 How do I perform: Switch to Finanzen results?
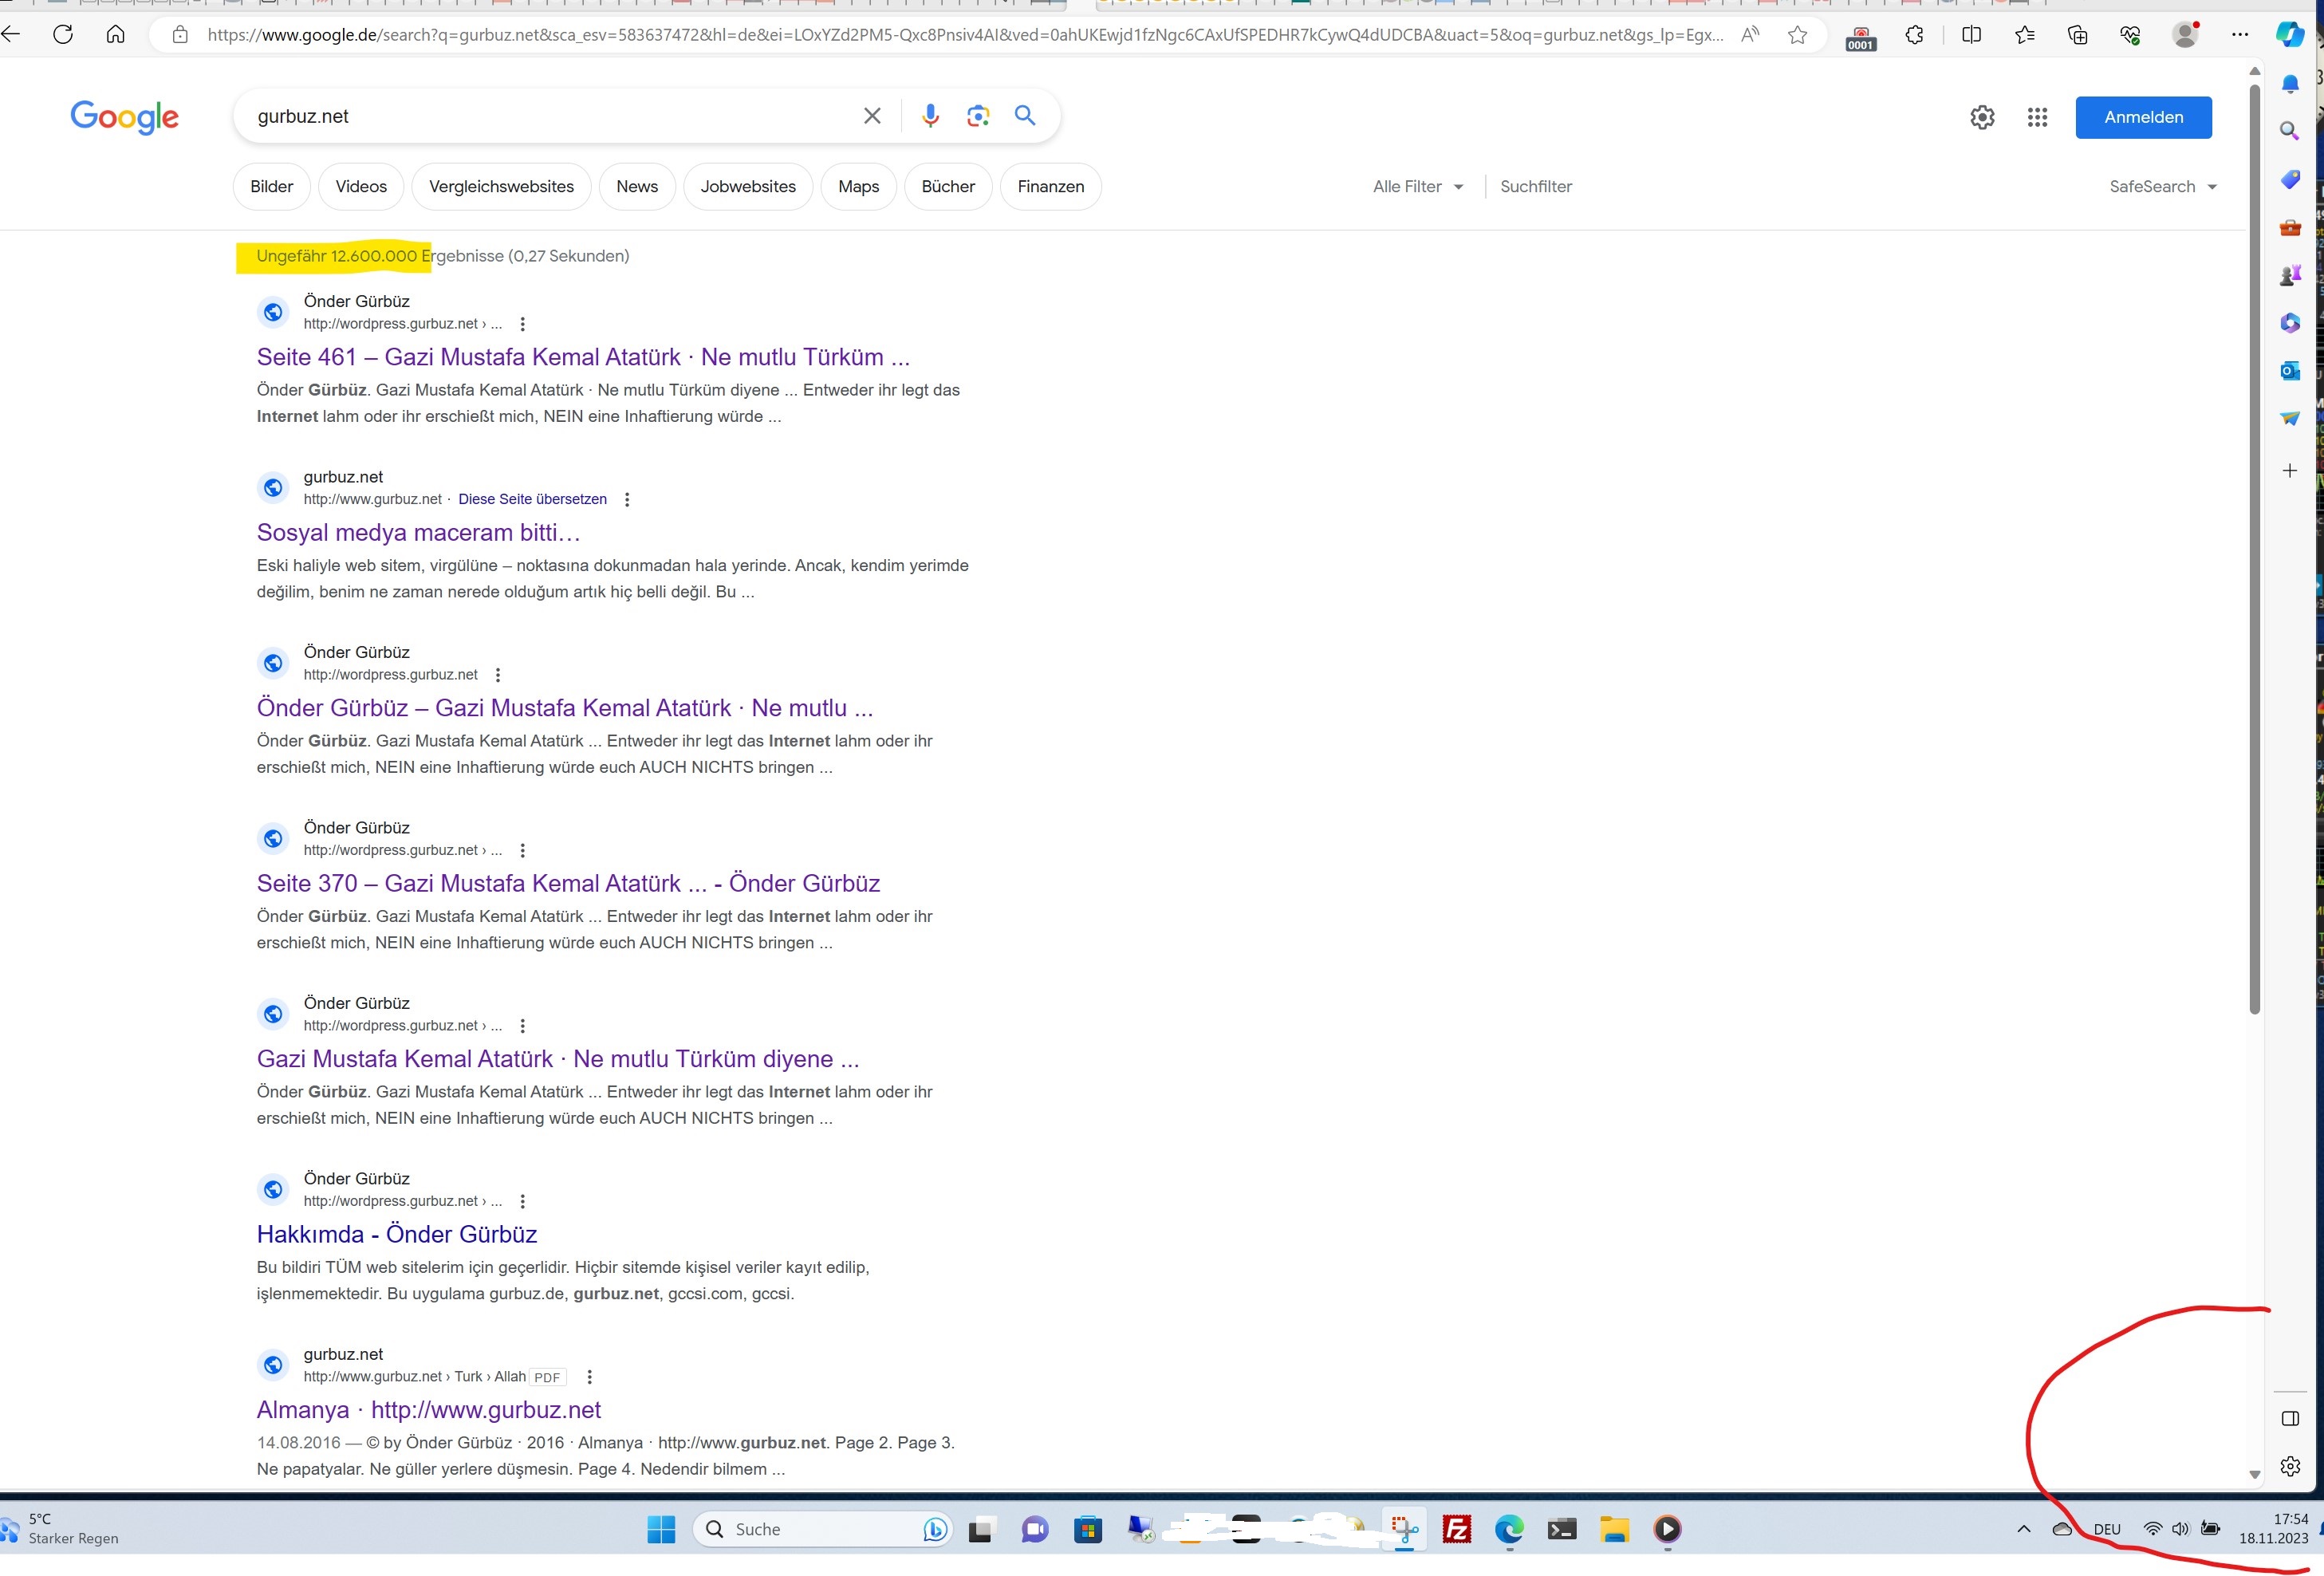[1050, 187]
